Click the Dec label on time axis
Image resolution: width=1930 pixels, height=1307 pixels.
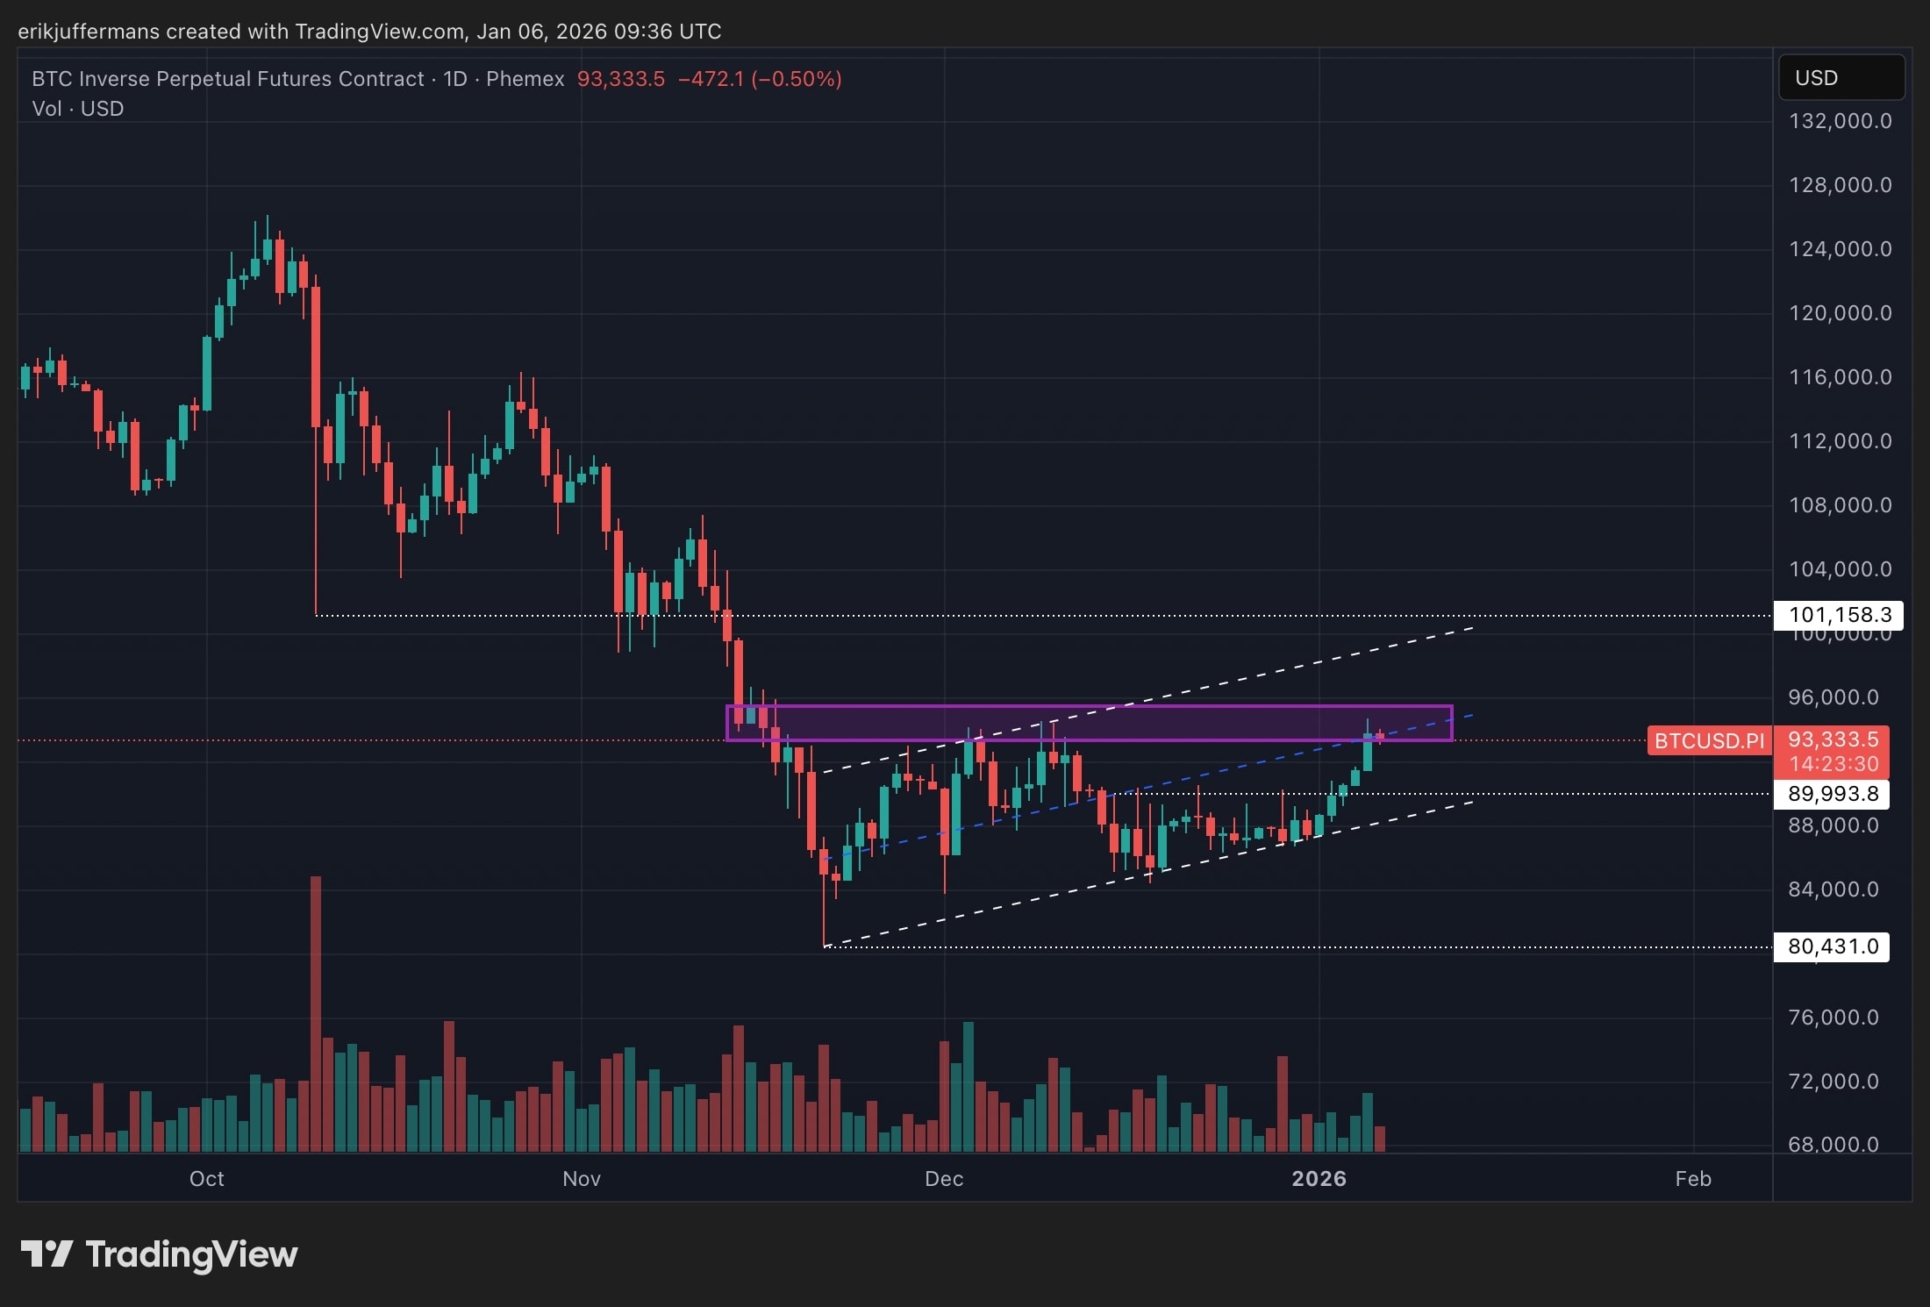tap(943, 1179)
